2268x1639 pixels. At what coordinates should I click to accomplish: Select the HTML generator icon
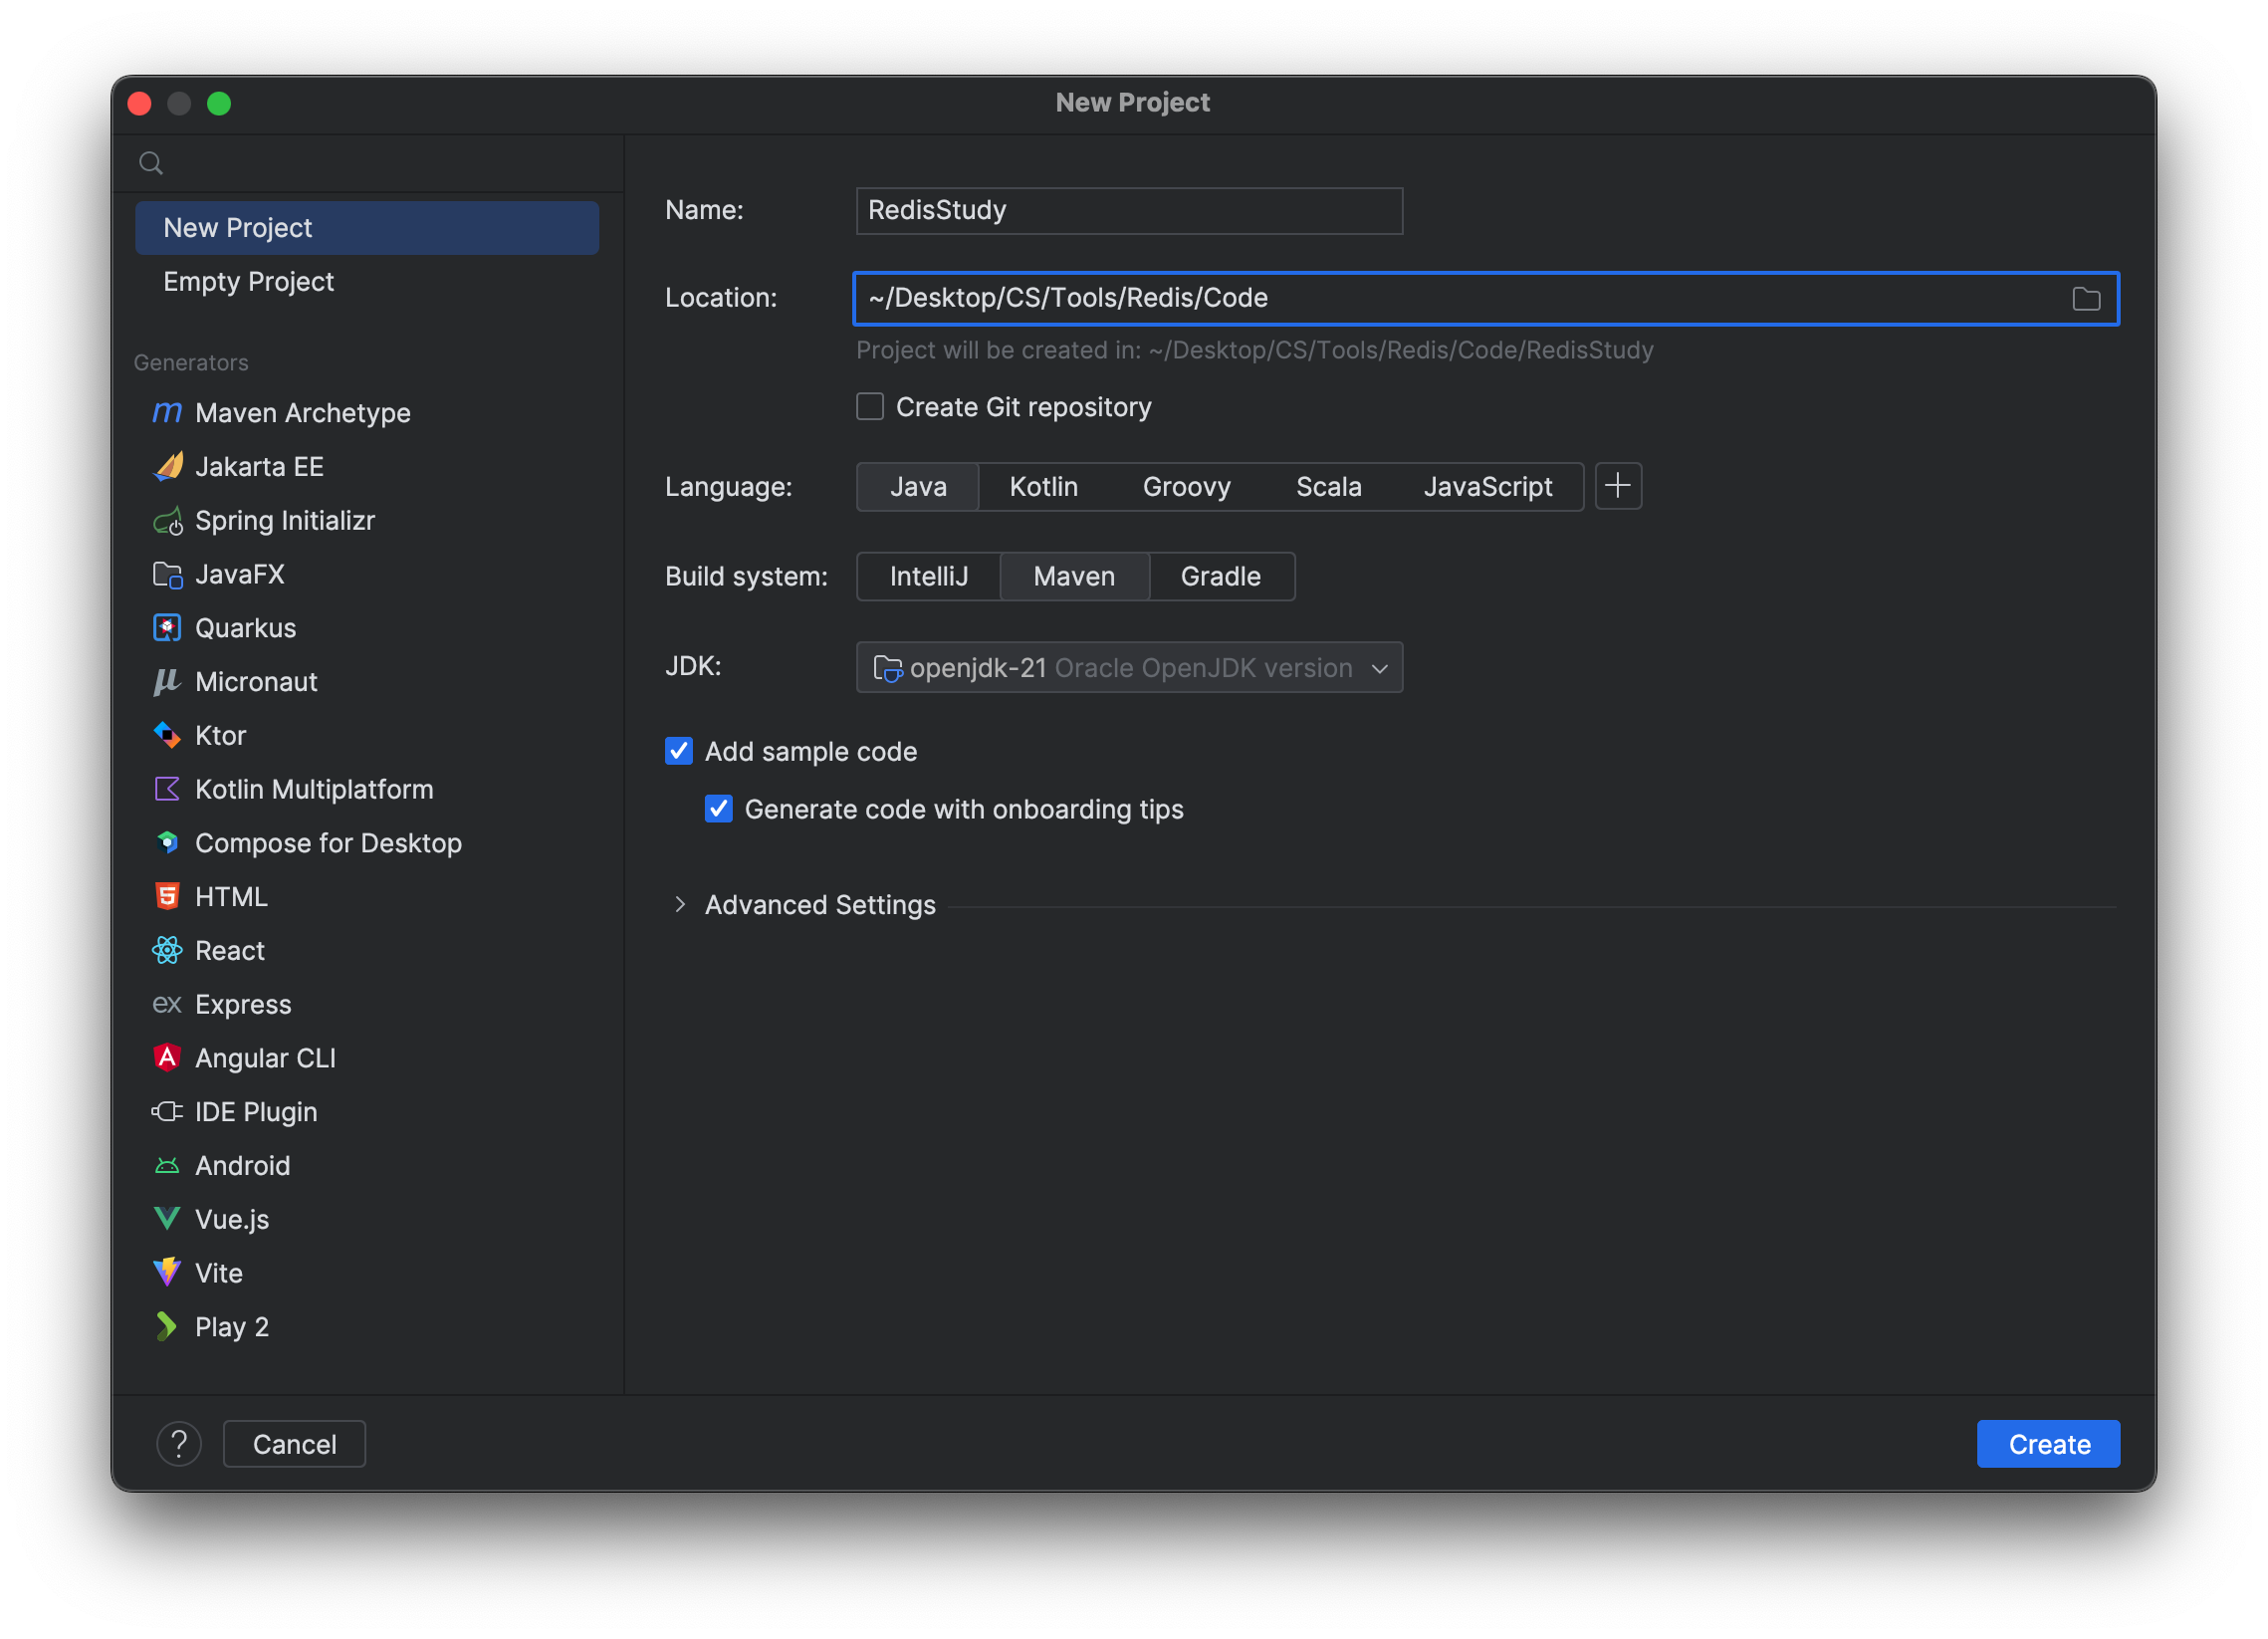coord(167,897)
